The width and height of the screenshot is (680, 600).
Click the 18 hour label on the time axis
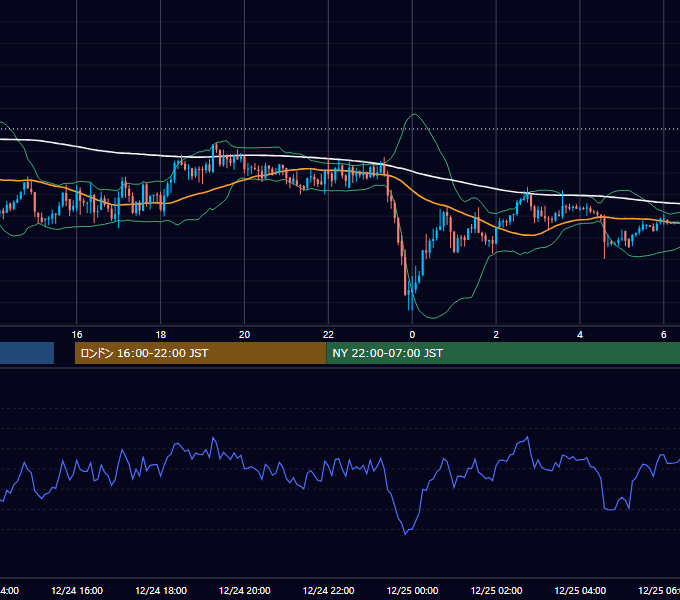tap(160, 335)
